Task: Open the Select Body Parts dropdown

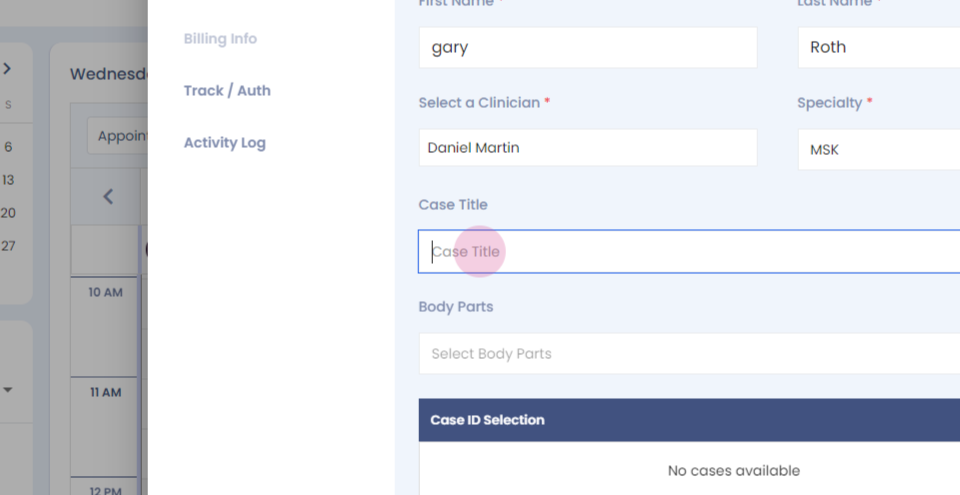Action: point(688,354)
